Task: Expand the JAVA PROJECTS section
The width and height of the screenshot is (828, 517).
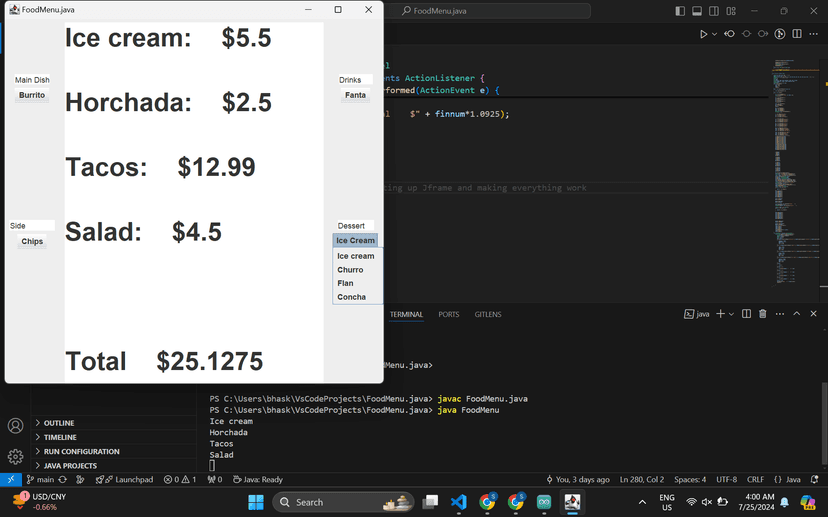Action: coord(70,466)
